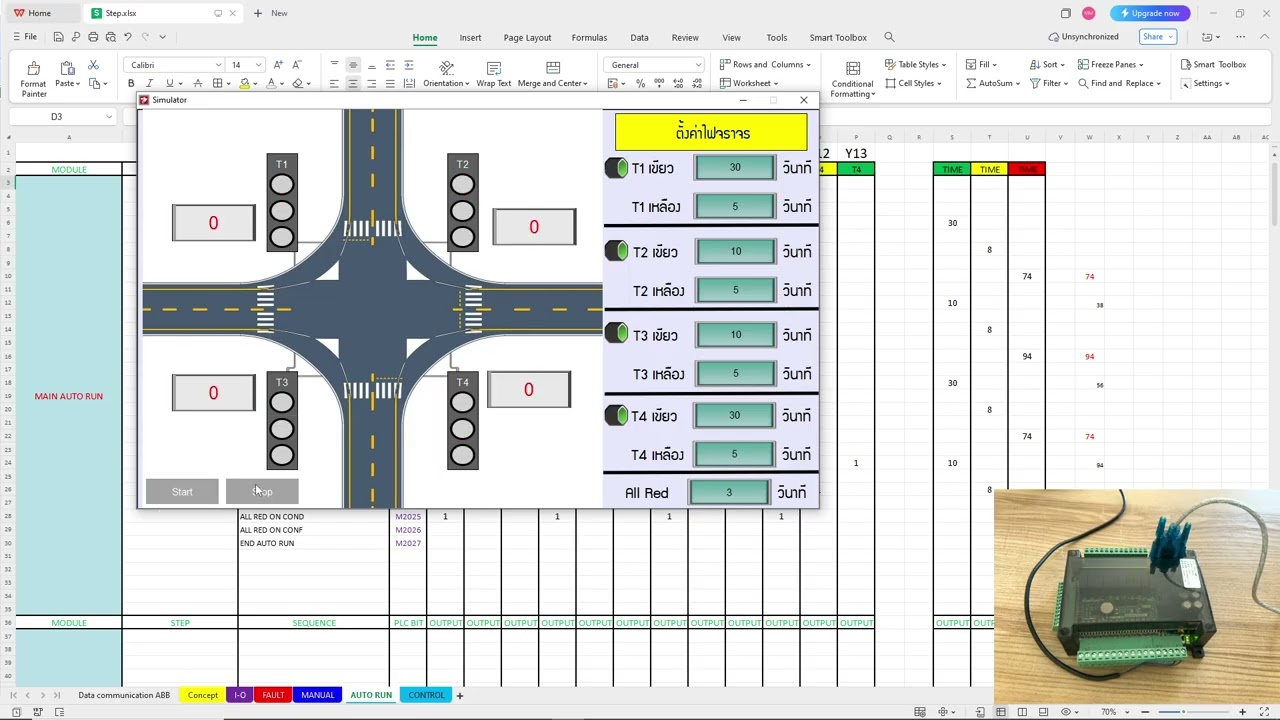Click the cell name box showing D3
The image size is (1280, 720).
pyautogui.click(x=67, y=116)
